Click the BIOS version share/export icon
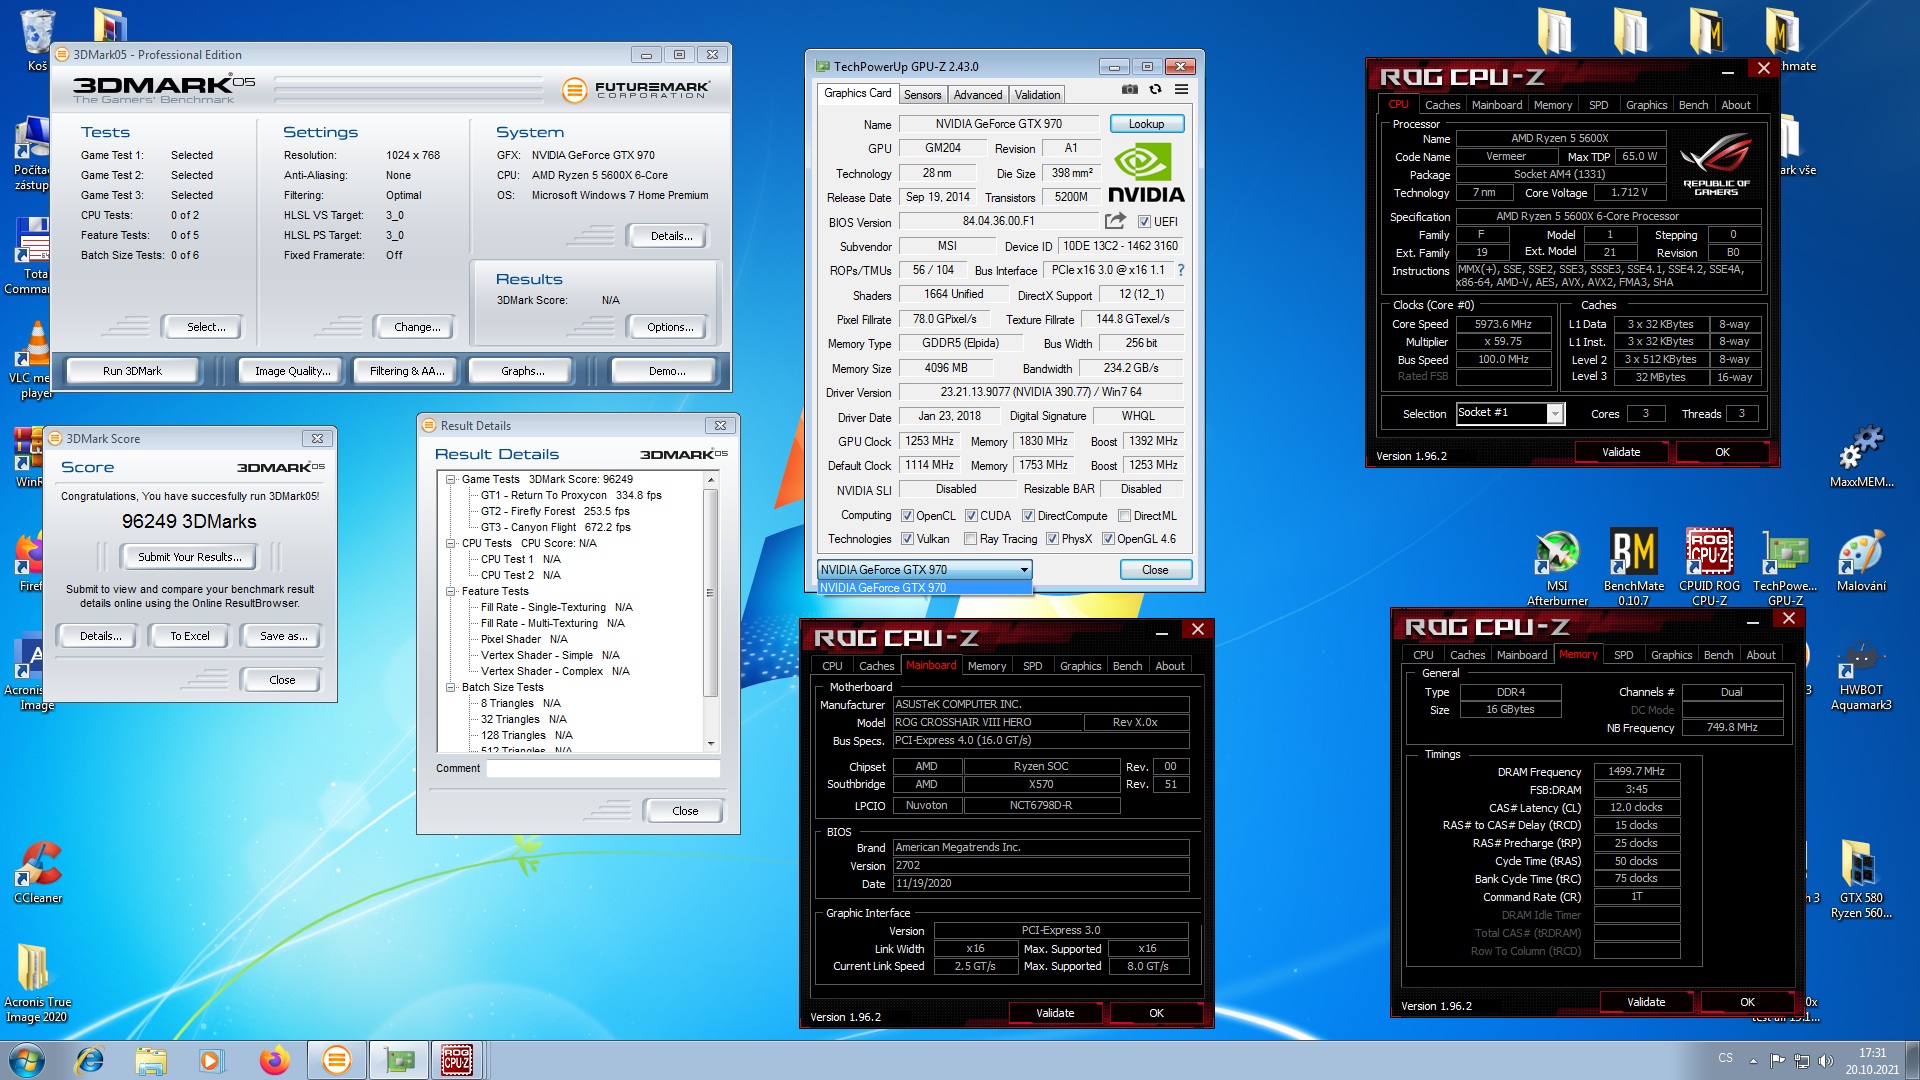The width and height of the screenshot is (1920, 1080). (x=1115, y=221)
